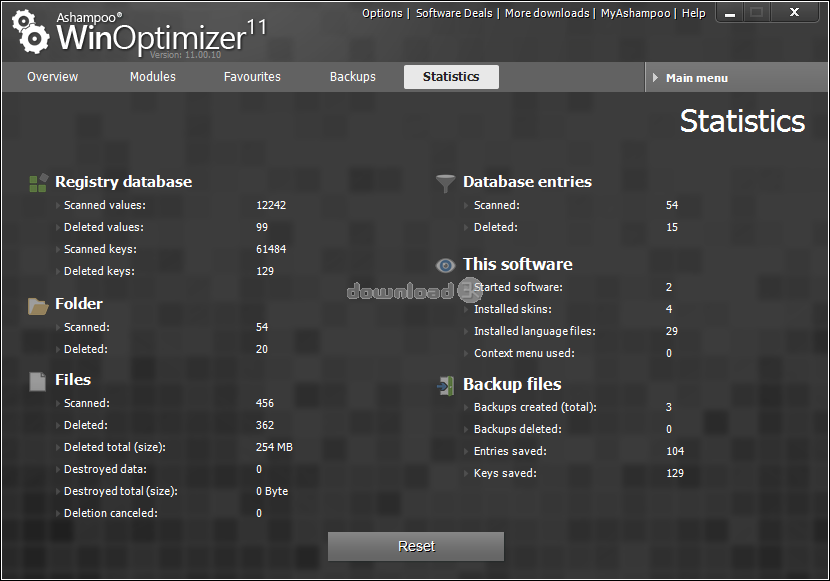Click the value 61484
830x581 pixels.
point(271,249)
